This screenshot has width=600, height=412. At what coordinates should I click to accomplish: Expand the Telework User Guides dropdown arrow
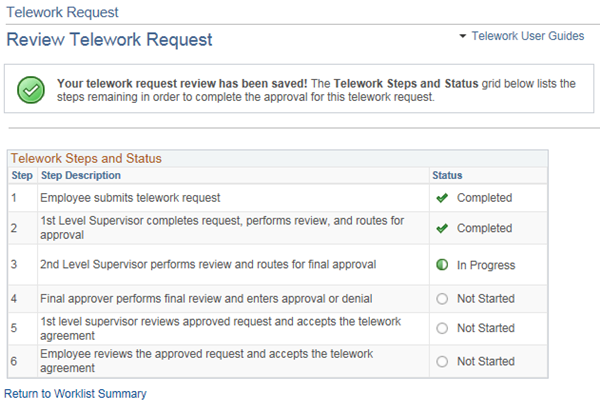click(462, 36)
